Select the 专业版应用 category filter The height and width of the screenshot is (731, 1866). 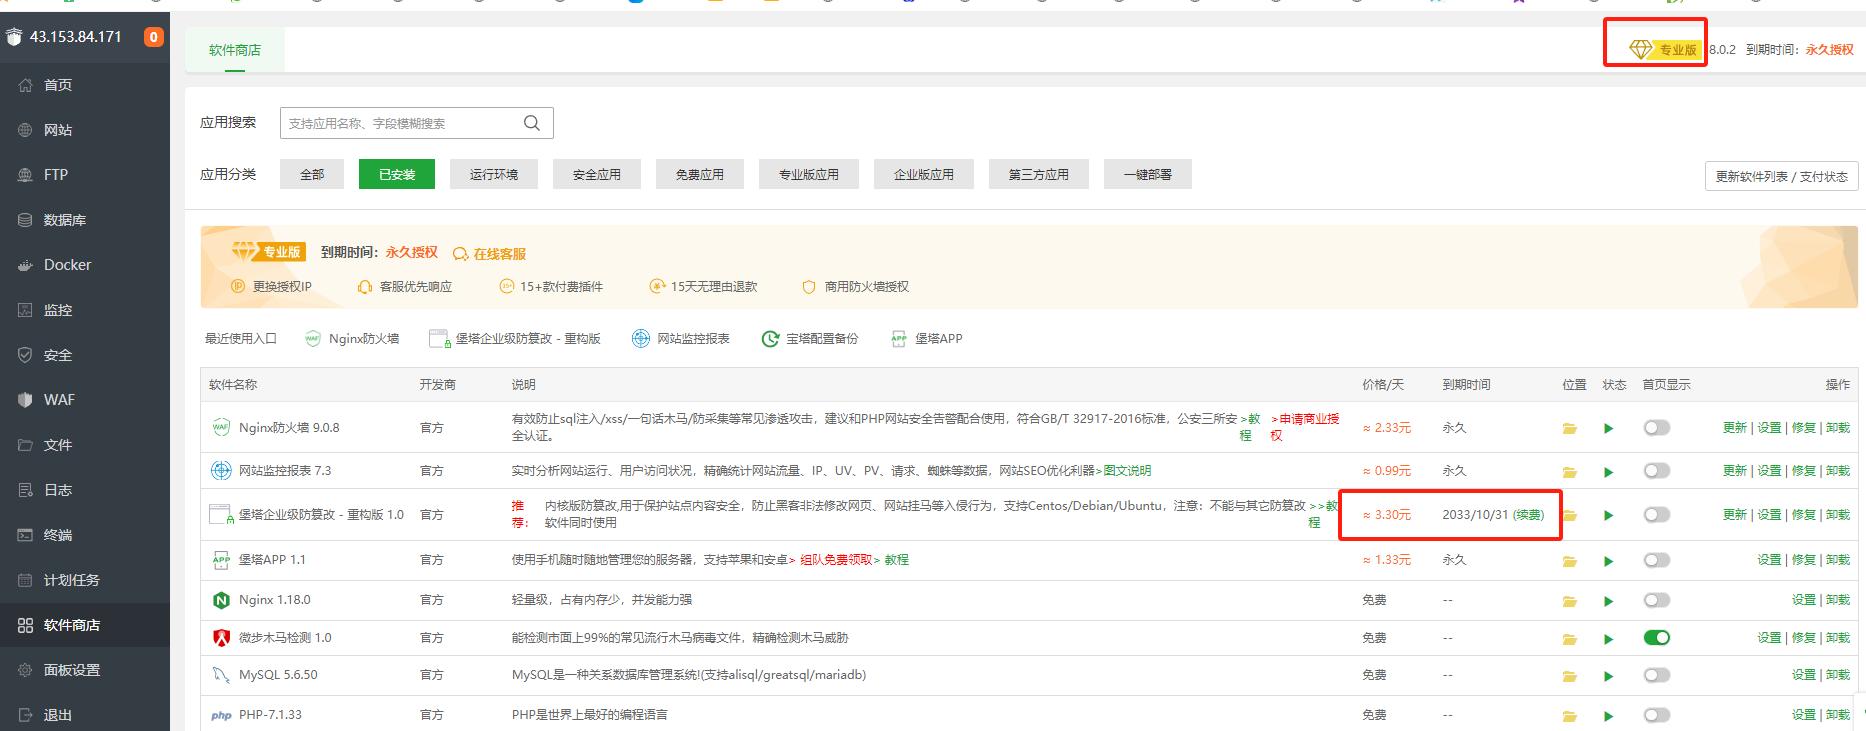coord(809,174)
